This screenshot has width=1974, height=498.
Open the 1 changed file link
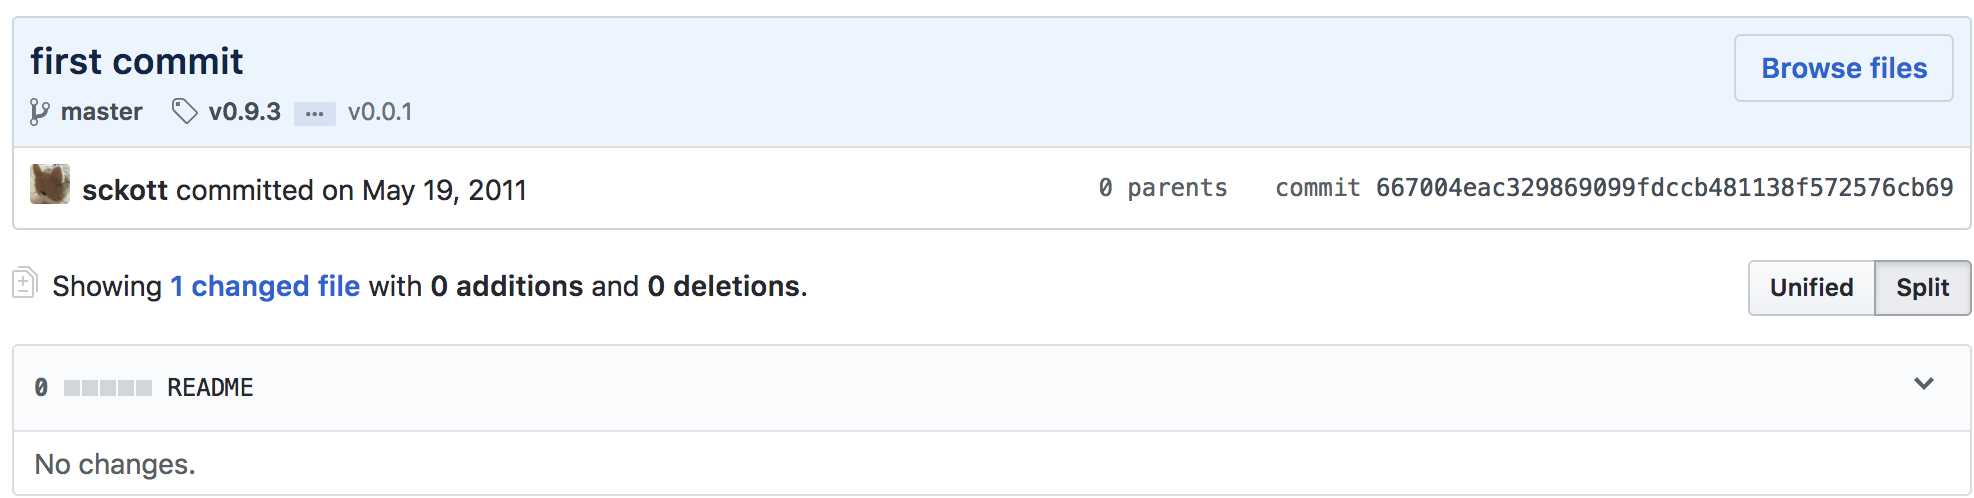[265, 286]
